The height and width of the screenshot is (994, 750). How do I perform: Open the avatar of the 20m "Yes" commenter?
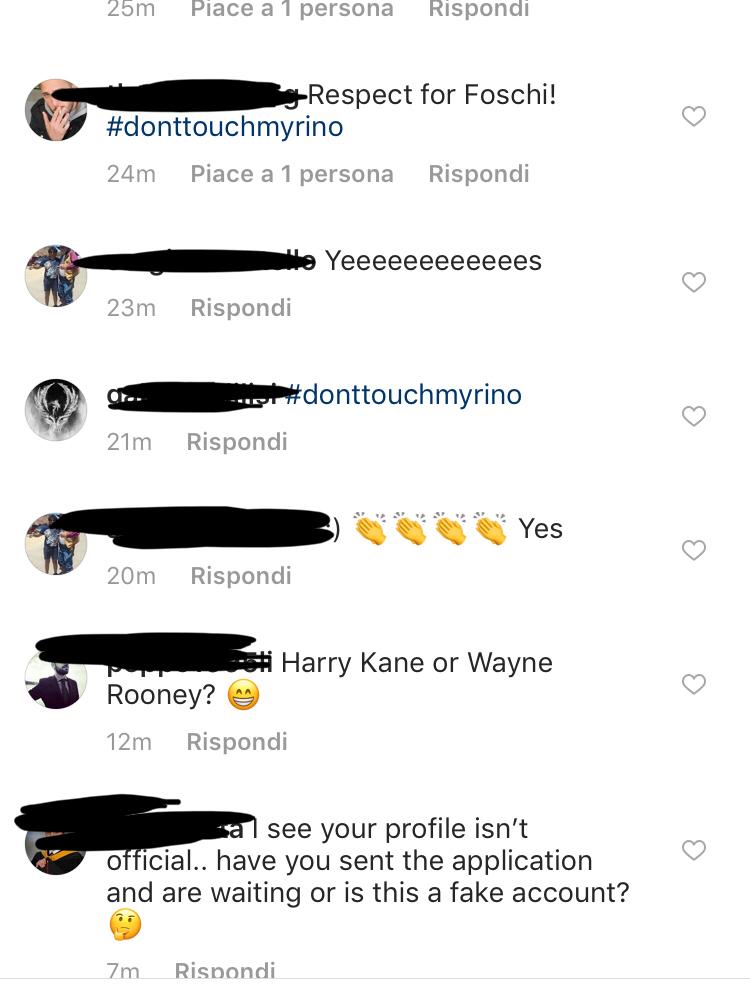[x=56, y=544]
